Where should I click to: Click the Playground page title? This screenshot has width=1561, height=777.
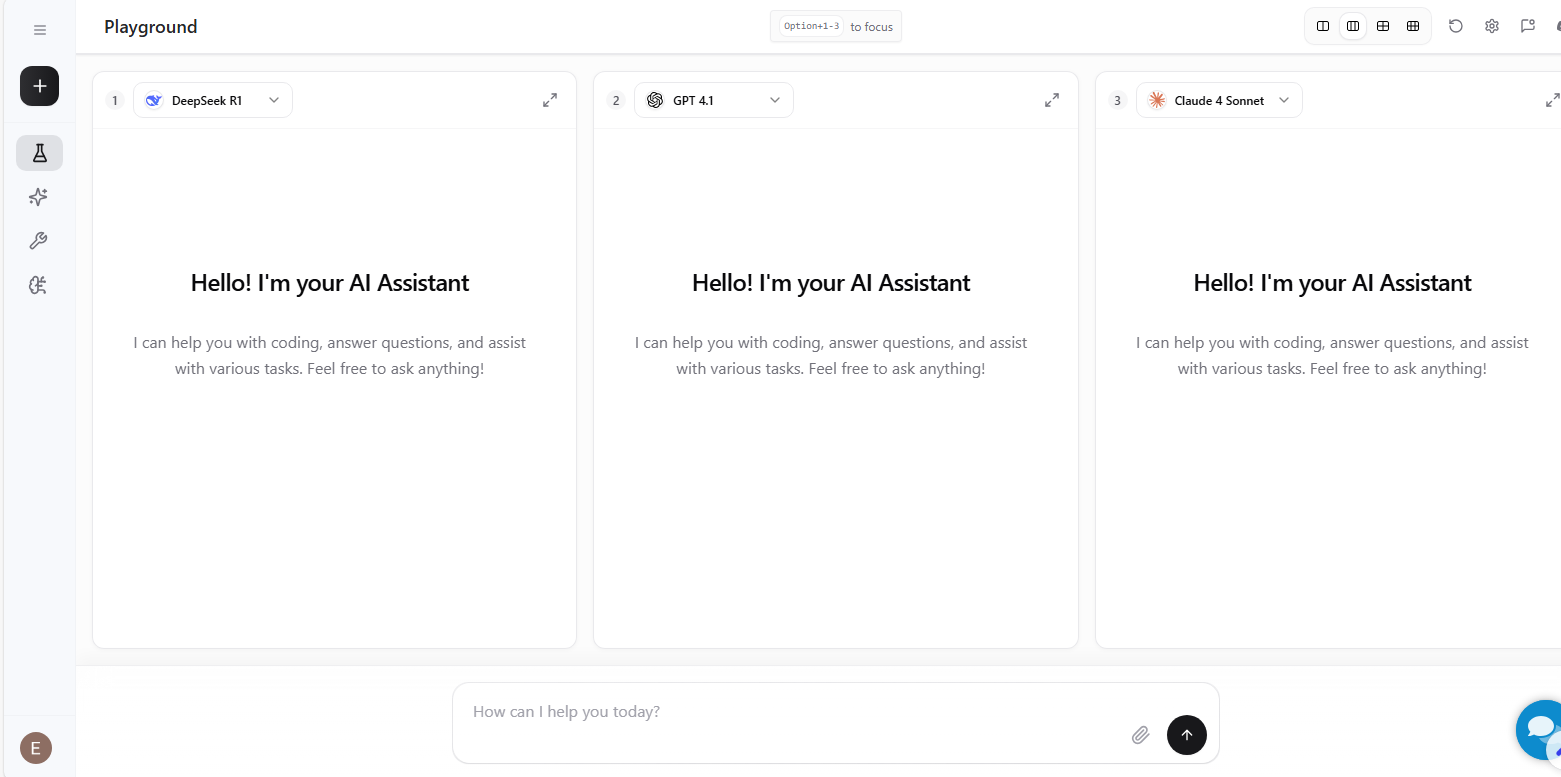(150, 27)
